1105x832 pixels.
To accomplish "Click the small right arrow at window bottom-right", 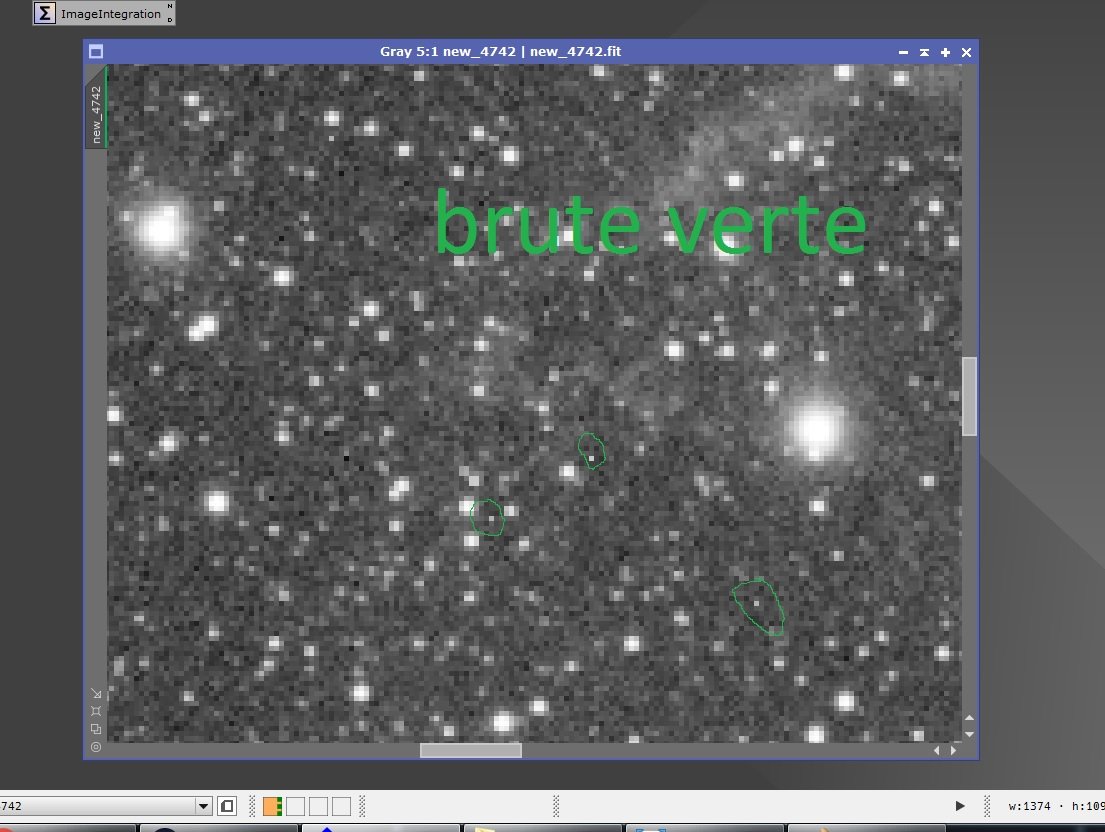I will tap(953, 750).
